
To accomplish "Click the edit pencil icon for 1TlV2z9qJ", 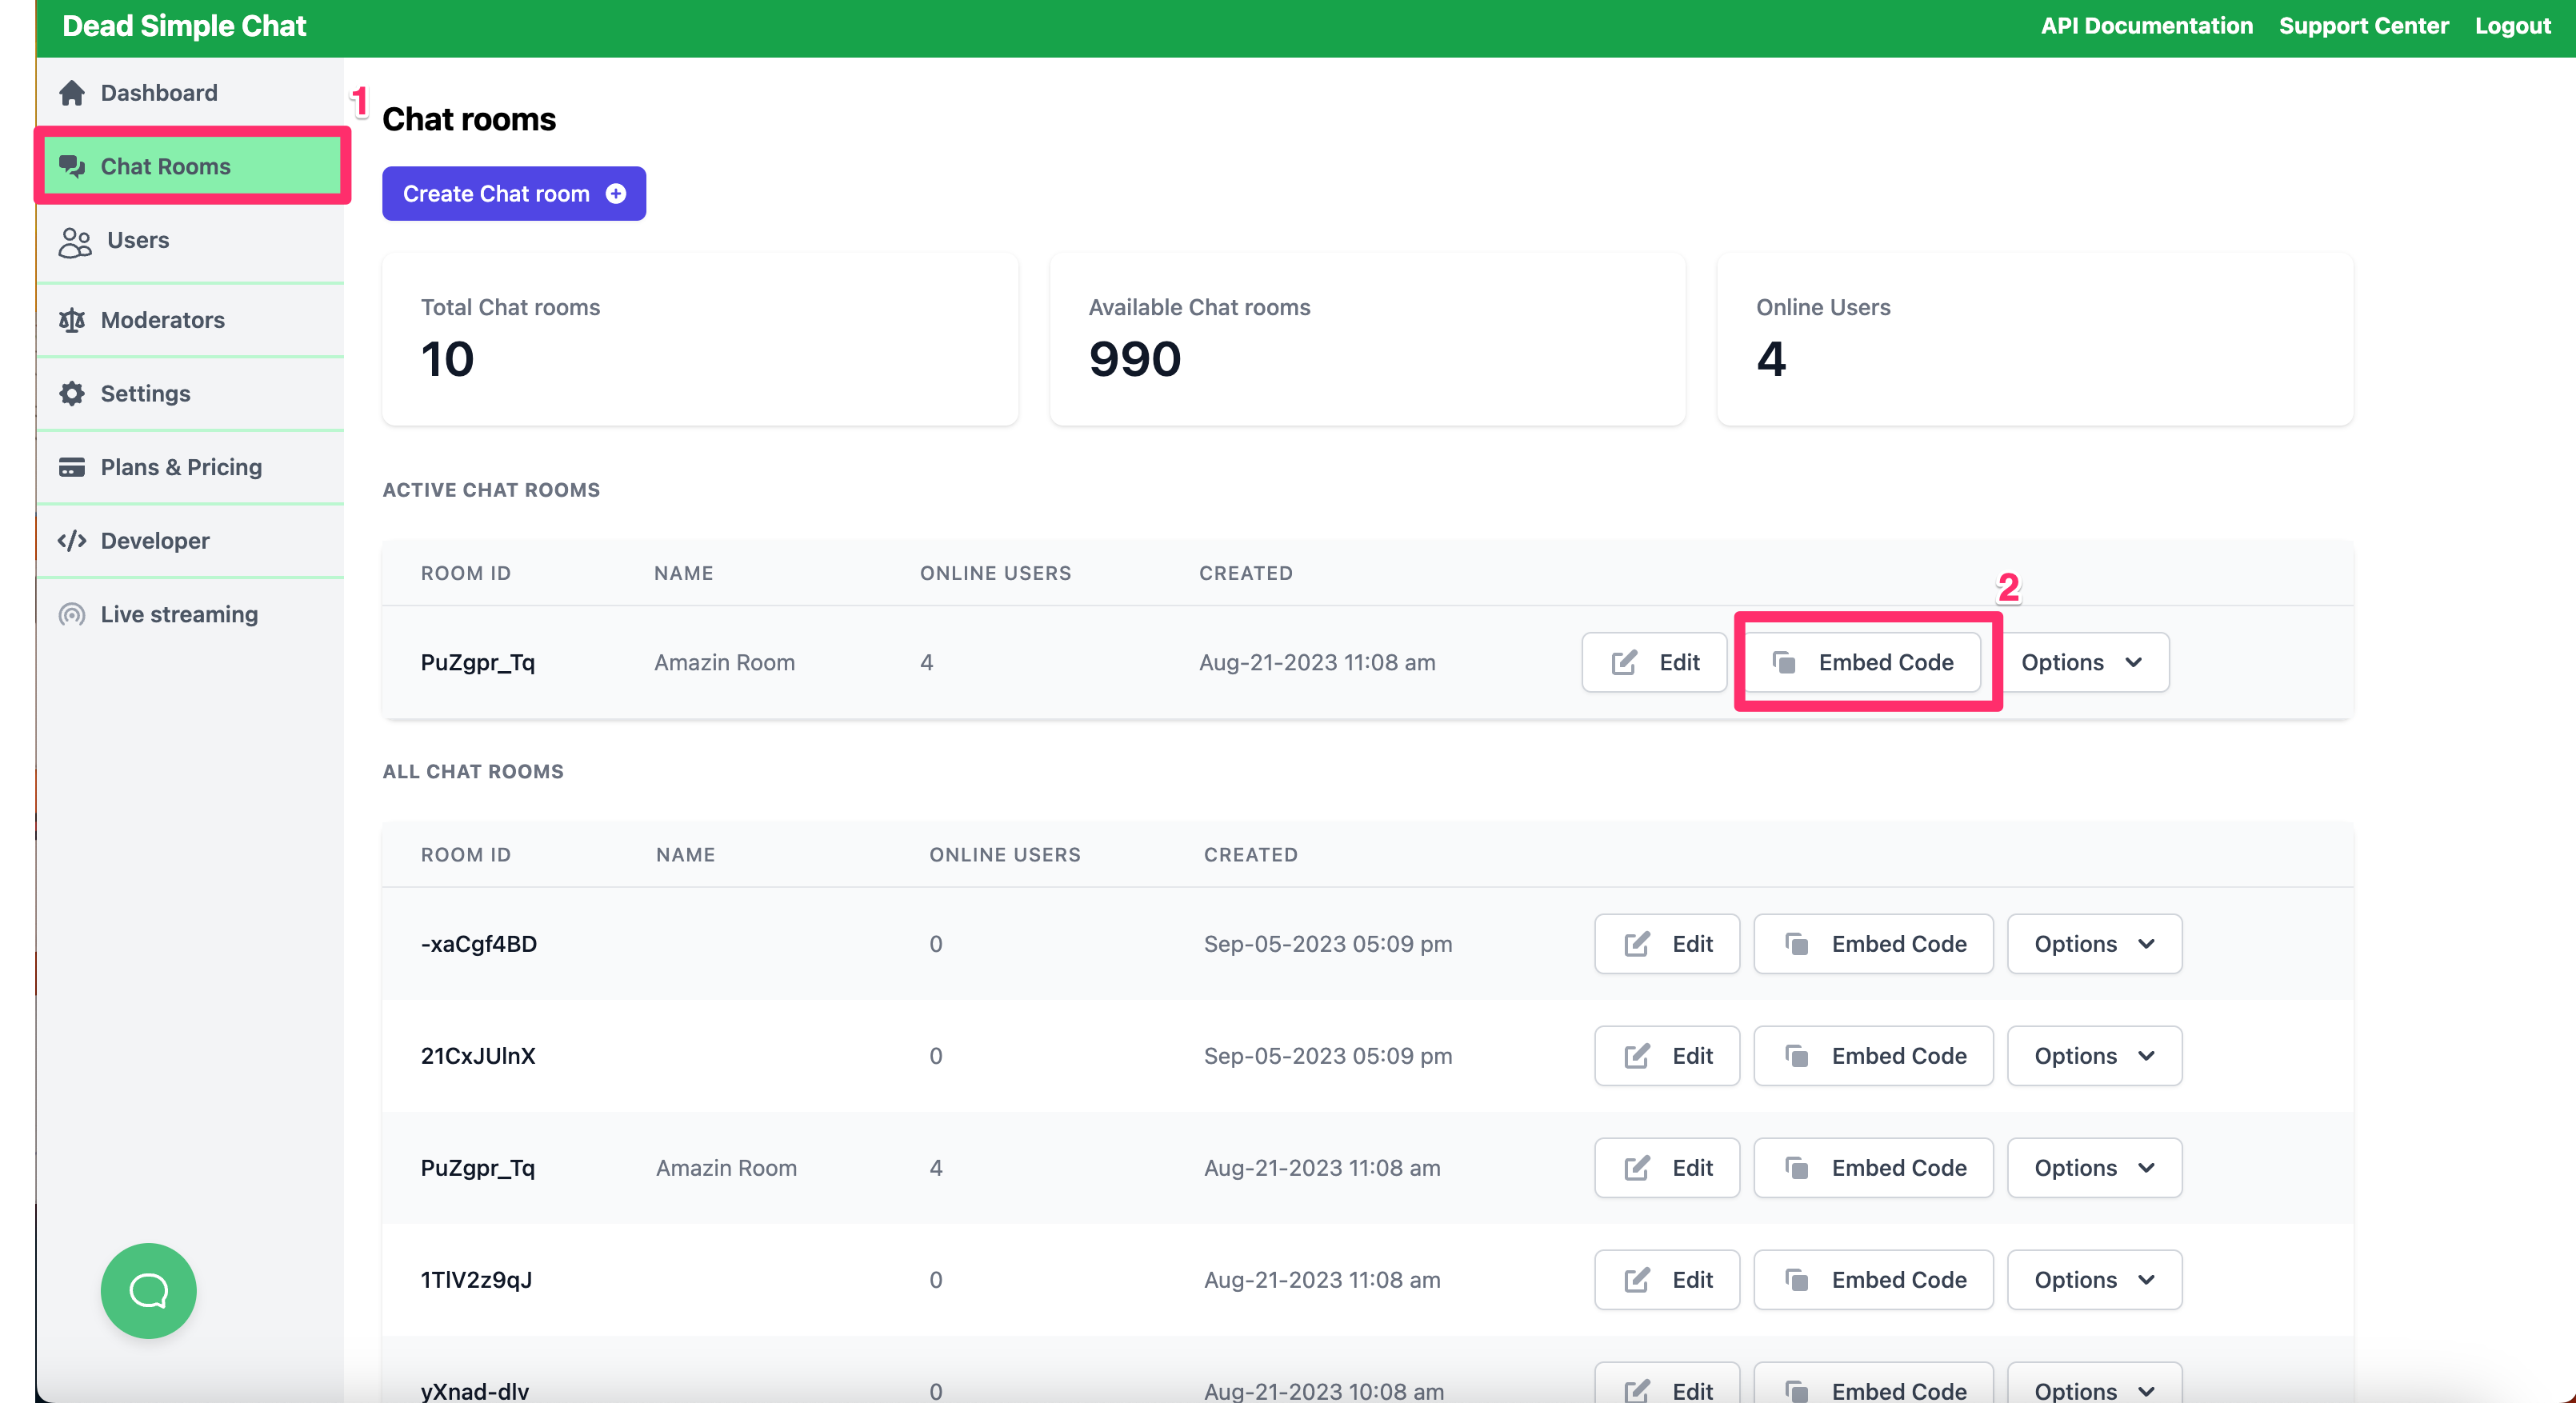I will point(1637,1280).
